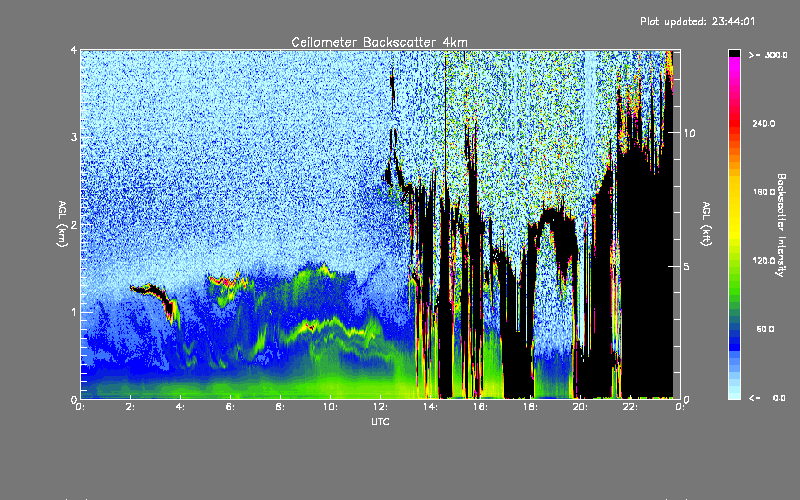Click the '1' label on the km axis
This screenshot has width=800, height=500.
coord(74,312)
